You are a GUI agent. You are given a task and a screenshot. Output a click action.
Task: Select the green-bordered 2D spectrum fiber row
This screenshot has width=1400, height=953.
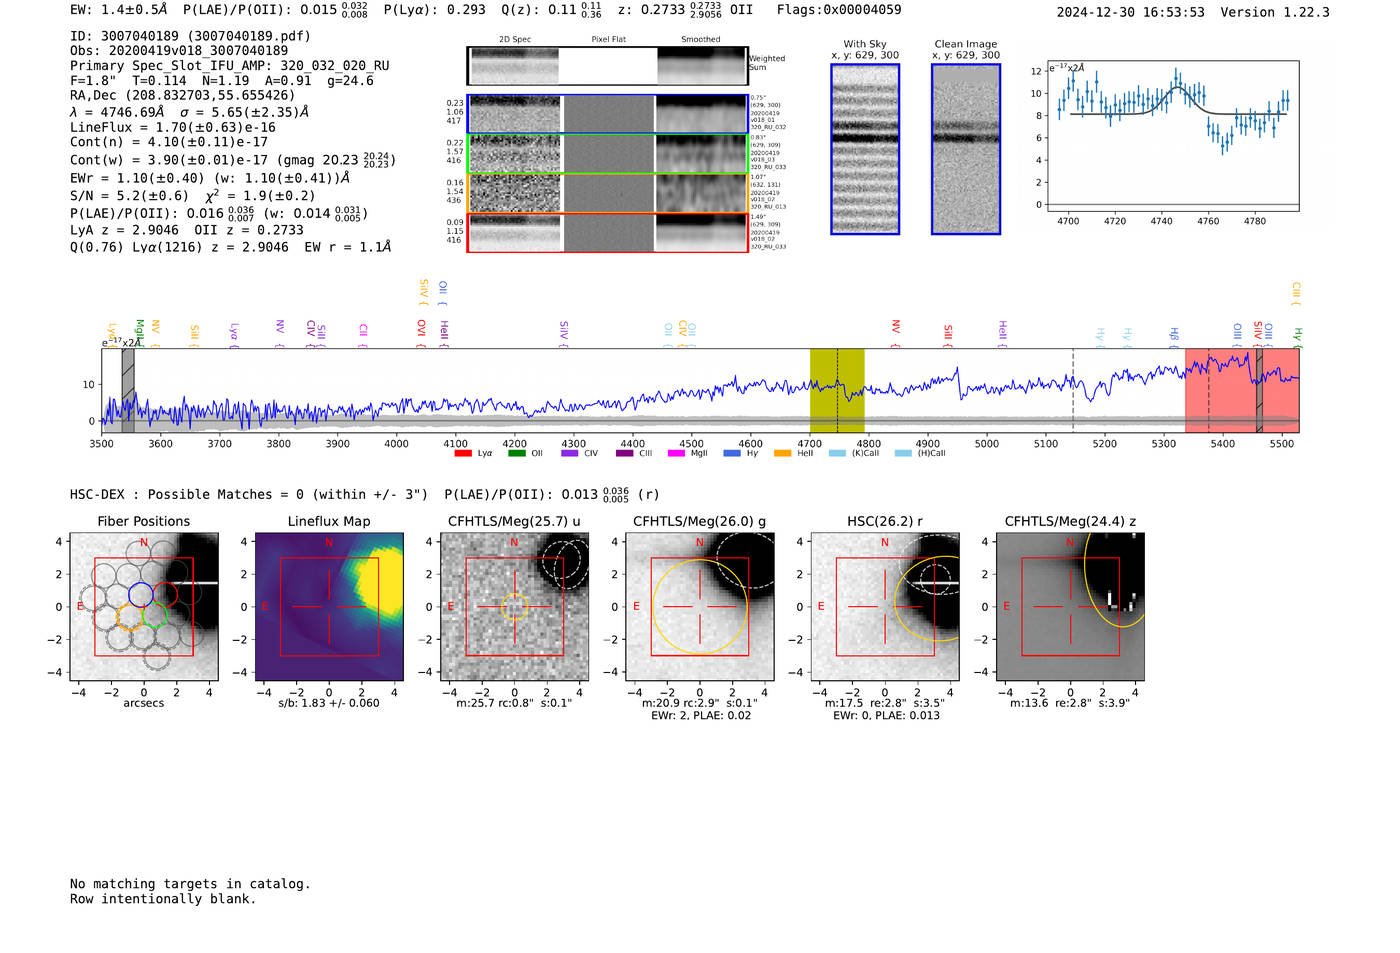607,154
